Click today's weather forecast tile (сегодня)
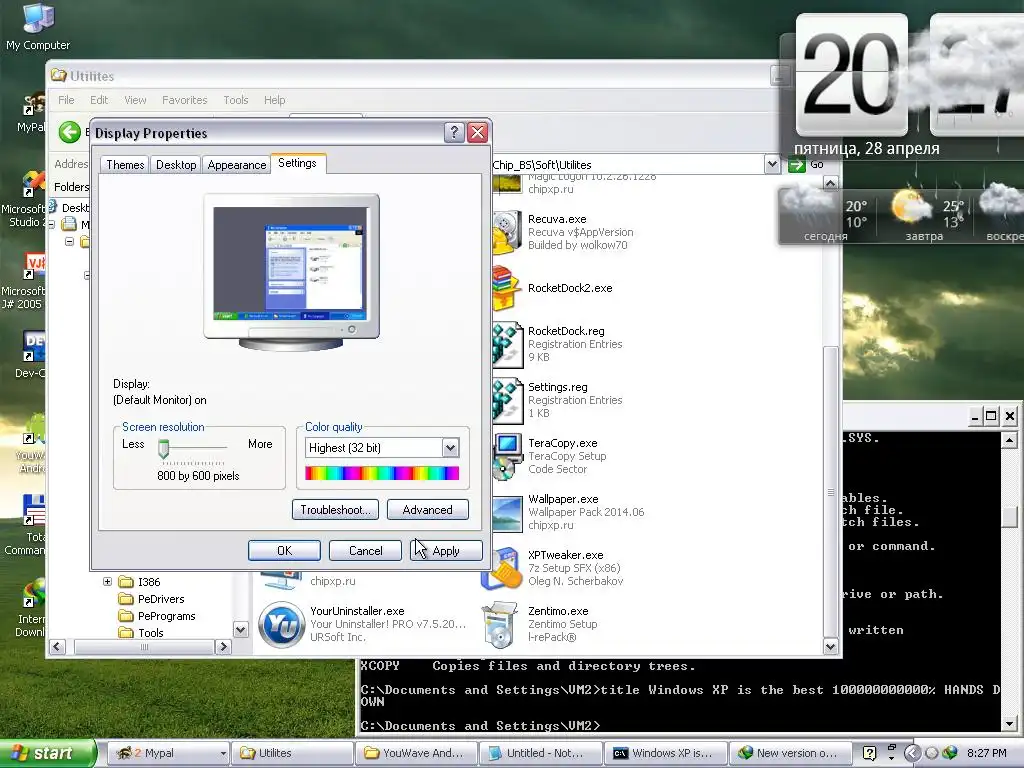 coord(826,216)
